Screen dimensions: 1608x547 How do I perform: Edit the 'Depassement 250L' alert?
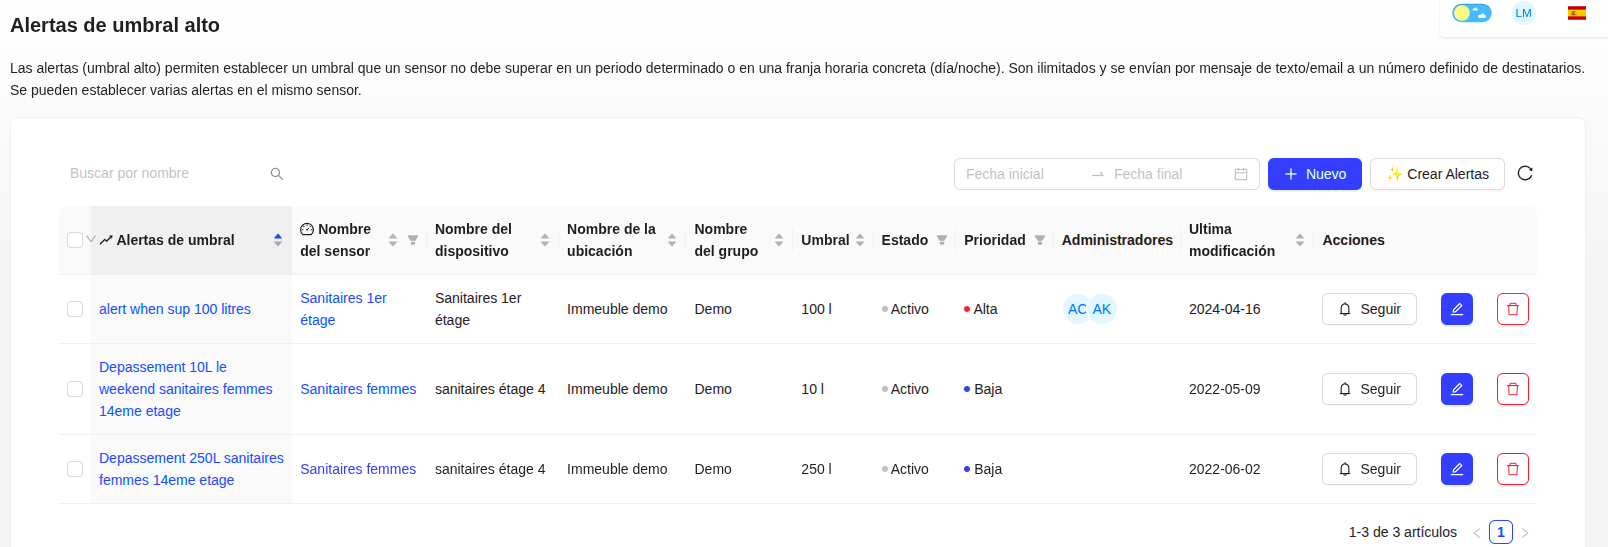(1457, 469)
